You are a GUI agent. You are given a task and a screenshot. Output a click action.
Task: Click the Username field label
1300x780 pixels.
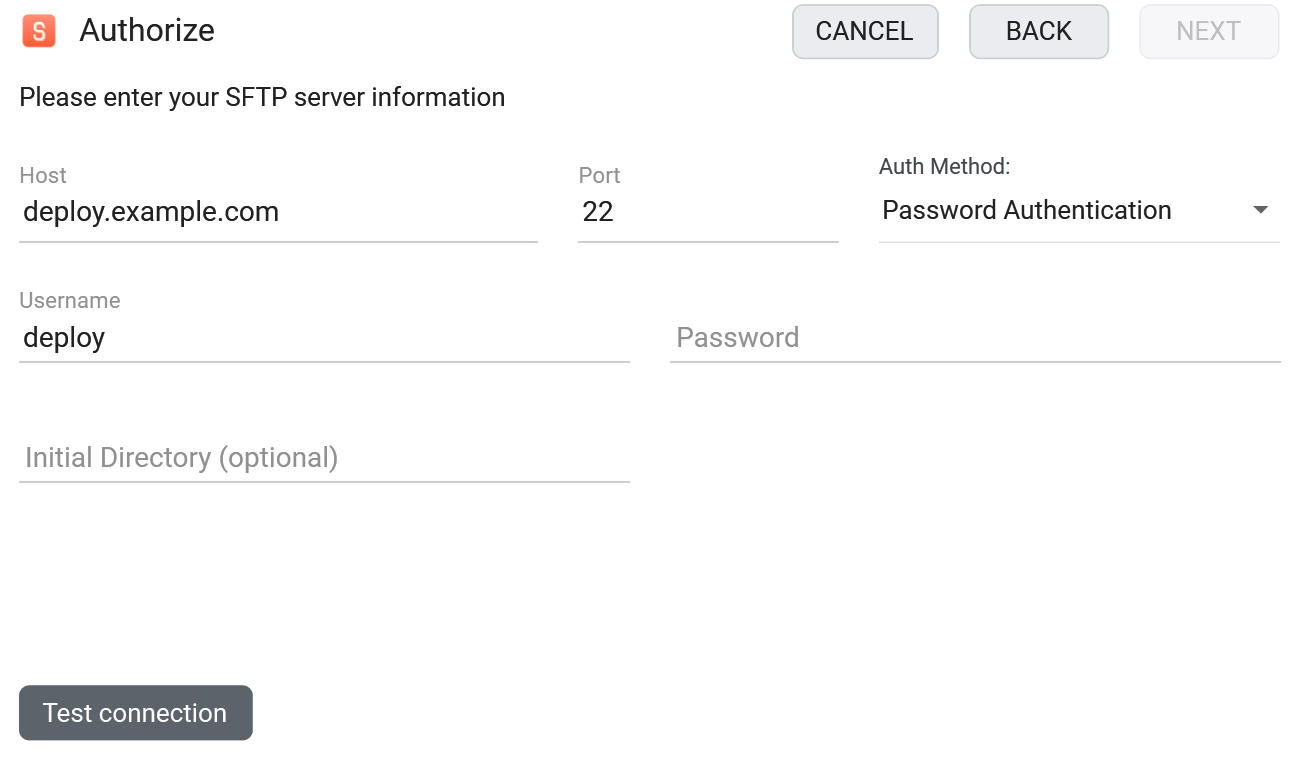70,301
